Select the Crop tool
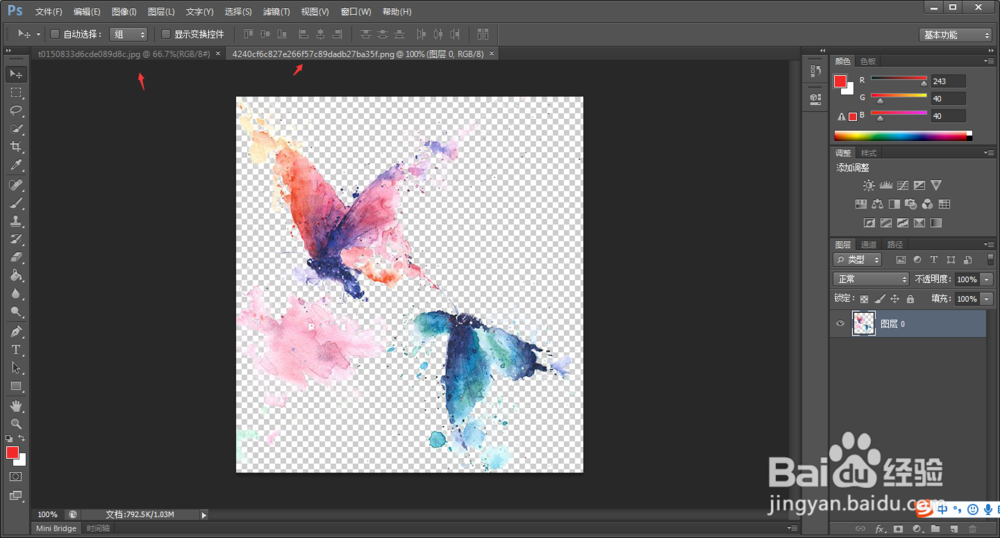The height and width of the screenshot is (538, 1000). pos(16,147)
